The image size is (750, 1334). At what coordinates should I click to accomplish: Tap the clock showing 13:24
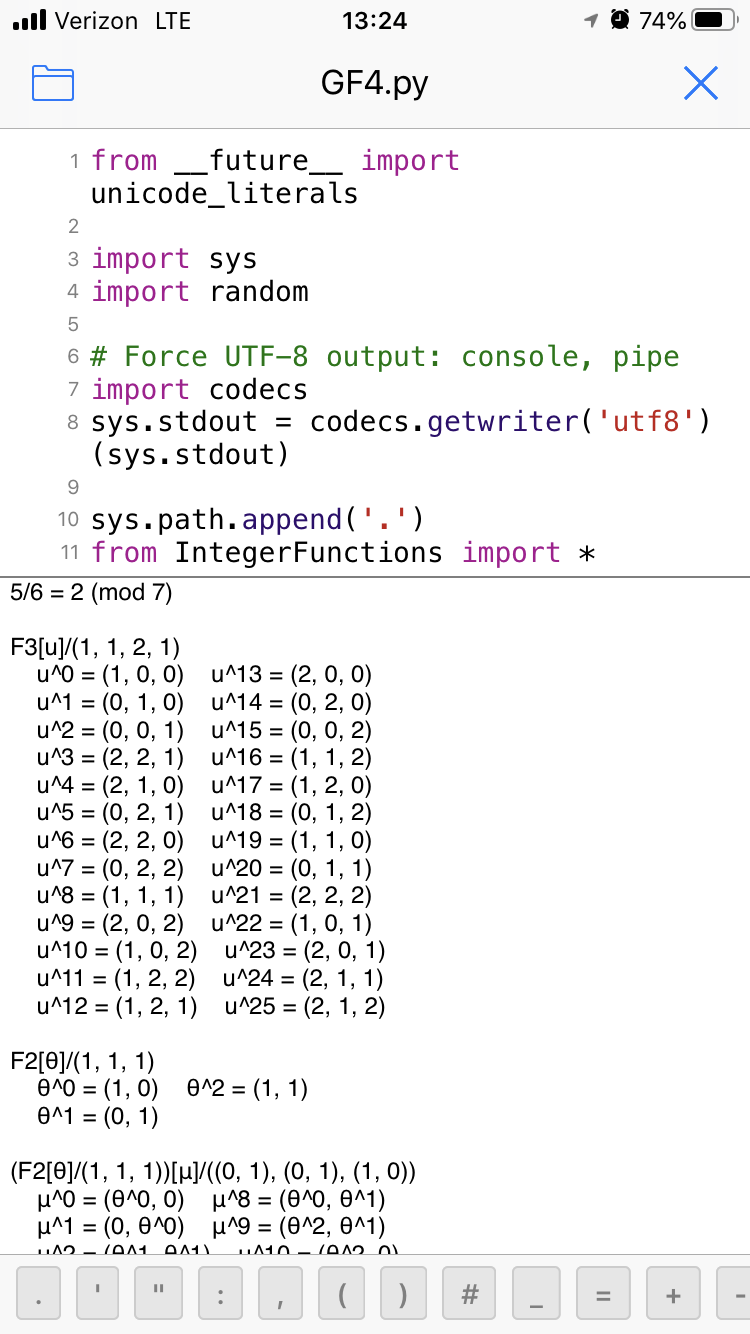pyautogui.click(x=374, y=18)
